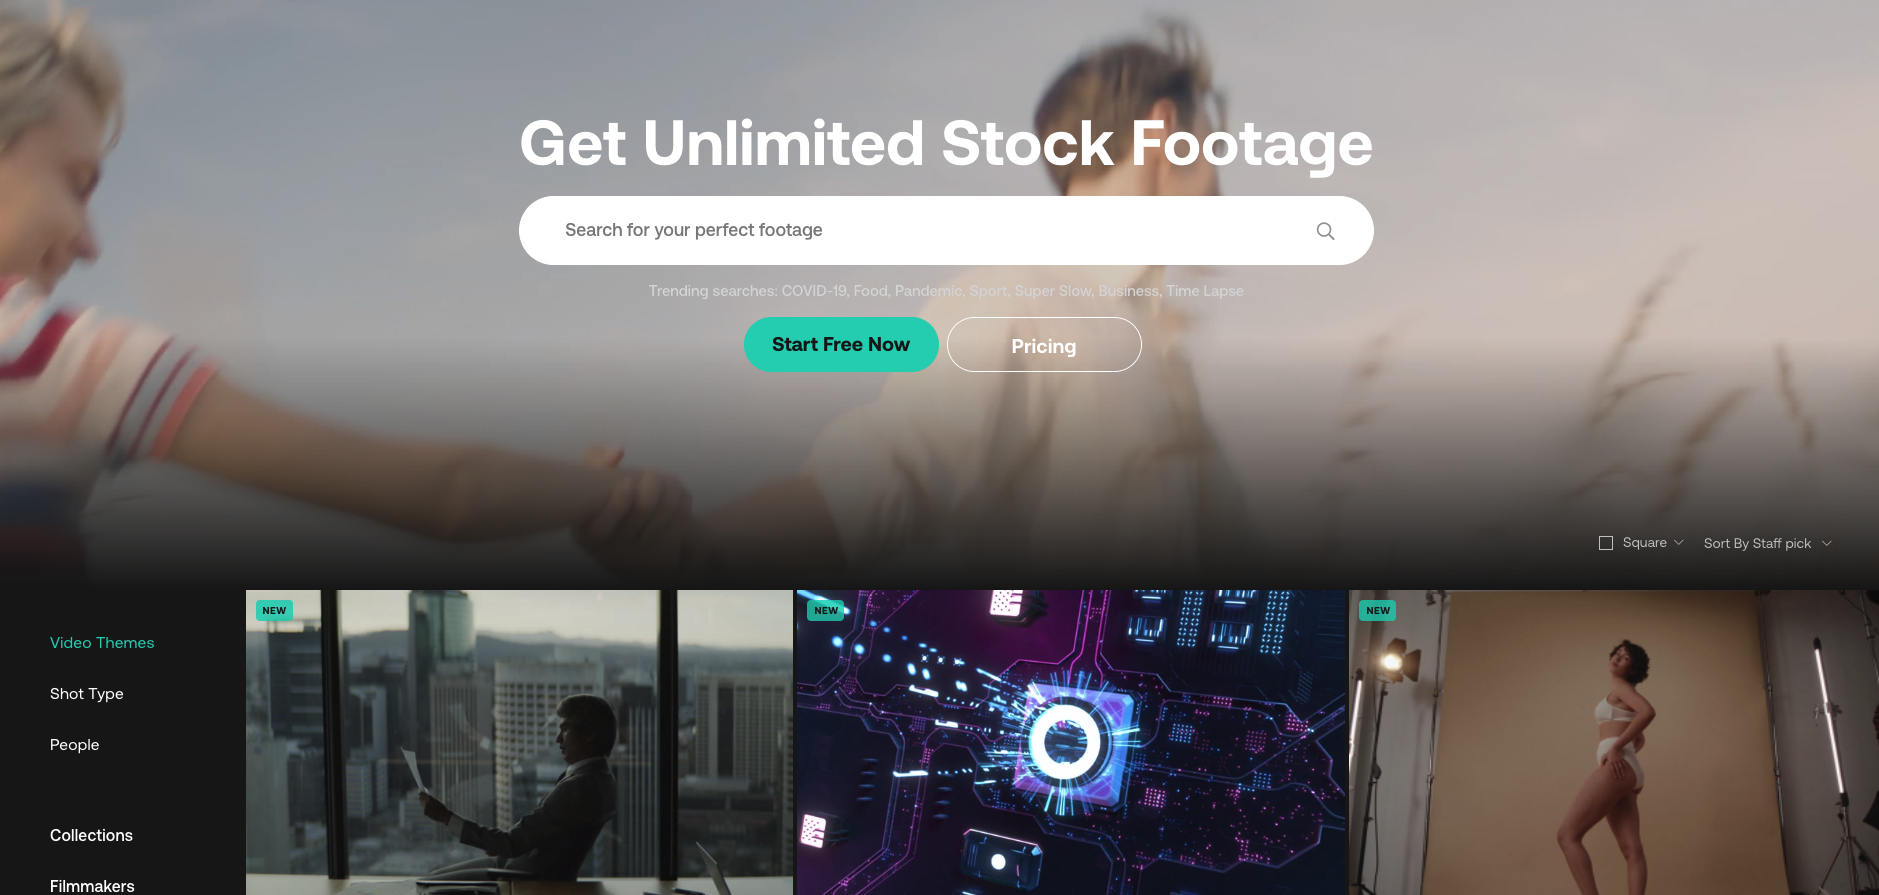Open Filmmakers in the sidebar
This screenshot has width=1879, height=895.
click(x=92, y=886)
